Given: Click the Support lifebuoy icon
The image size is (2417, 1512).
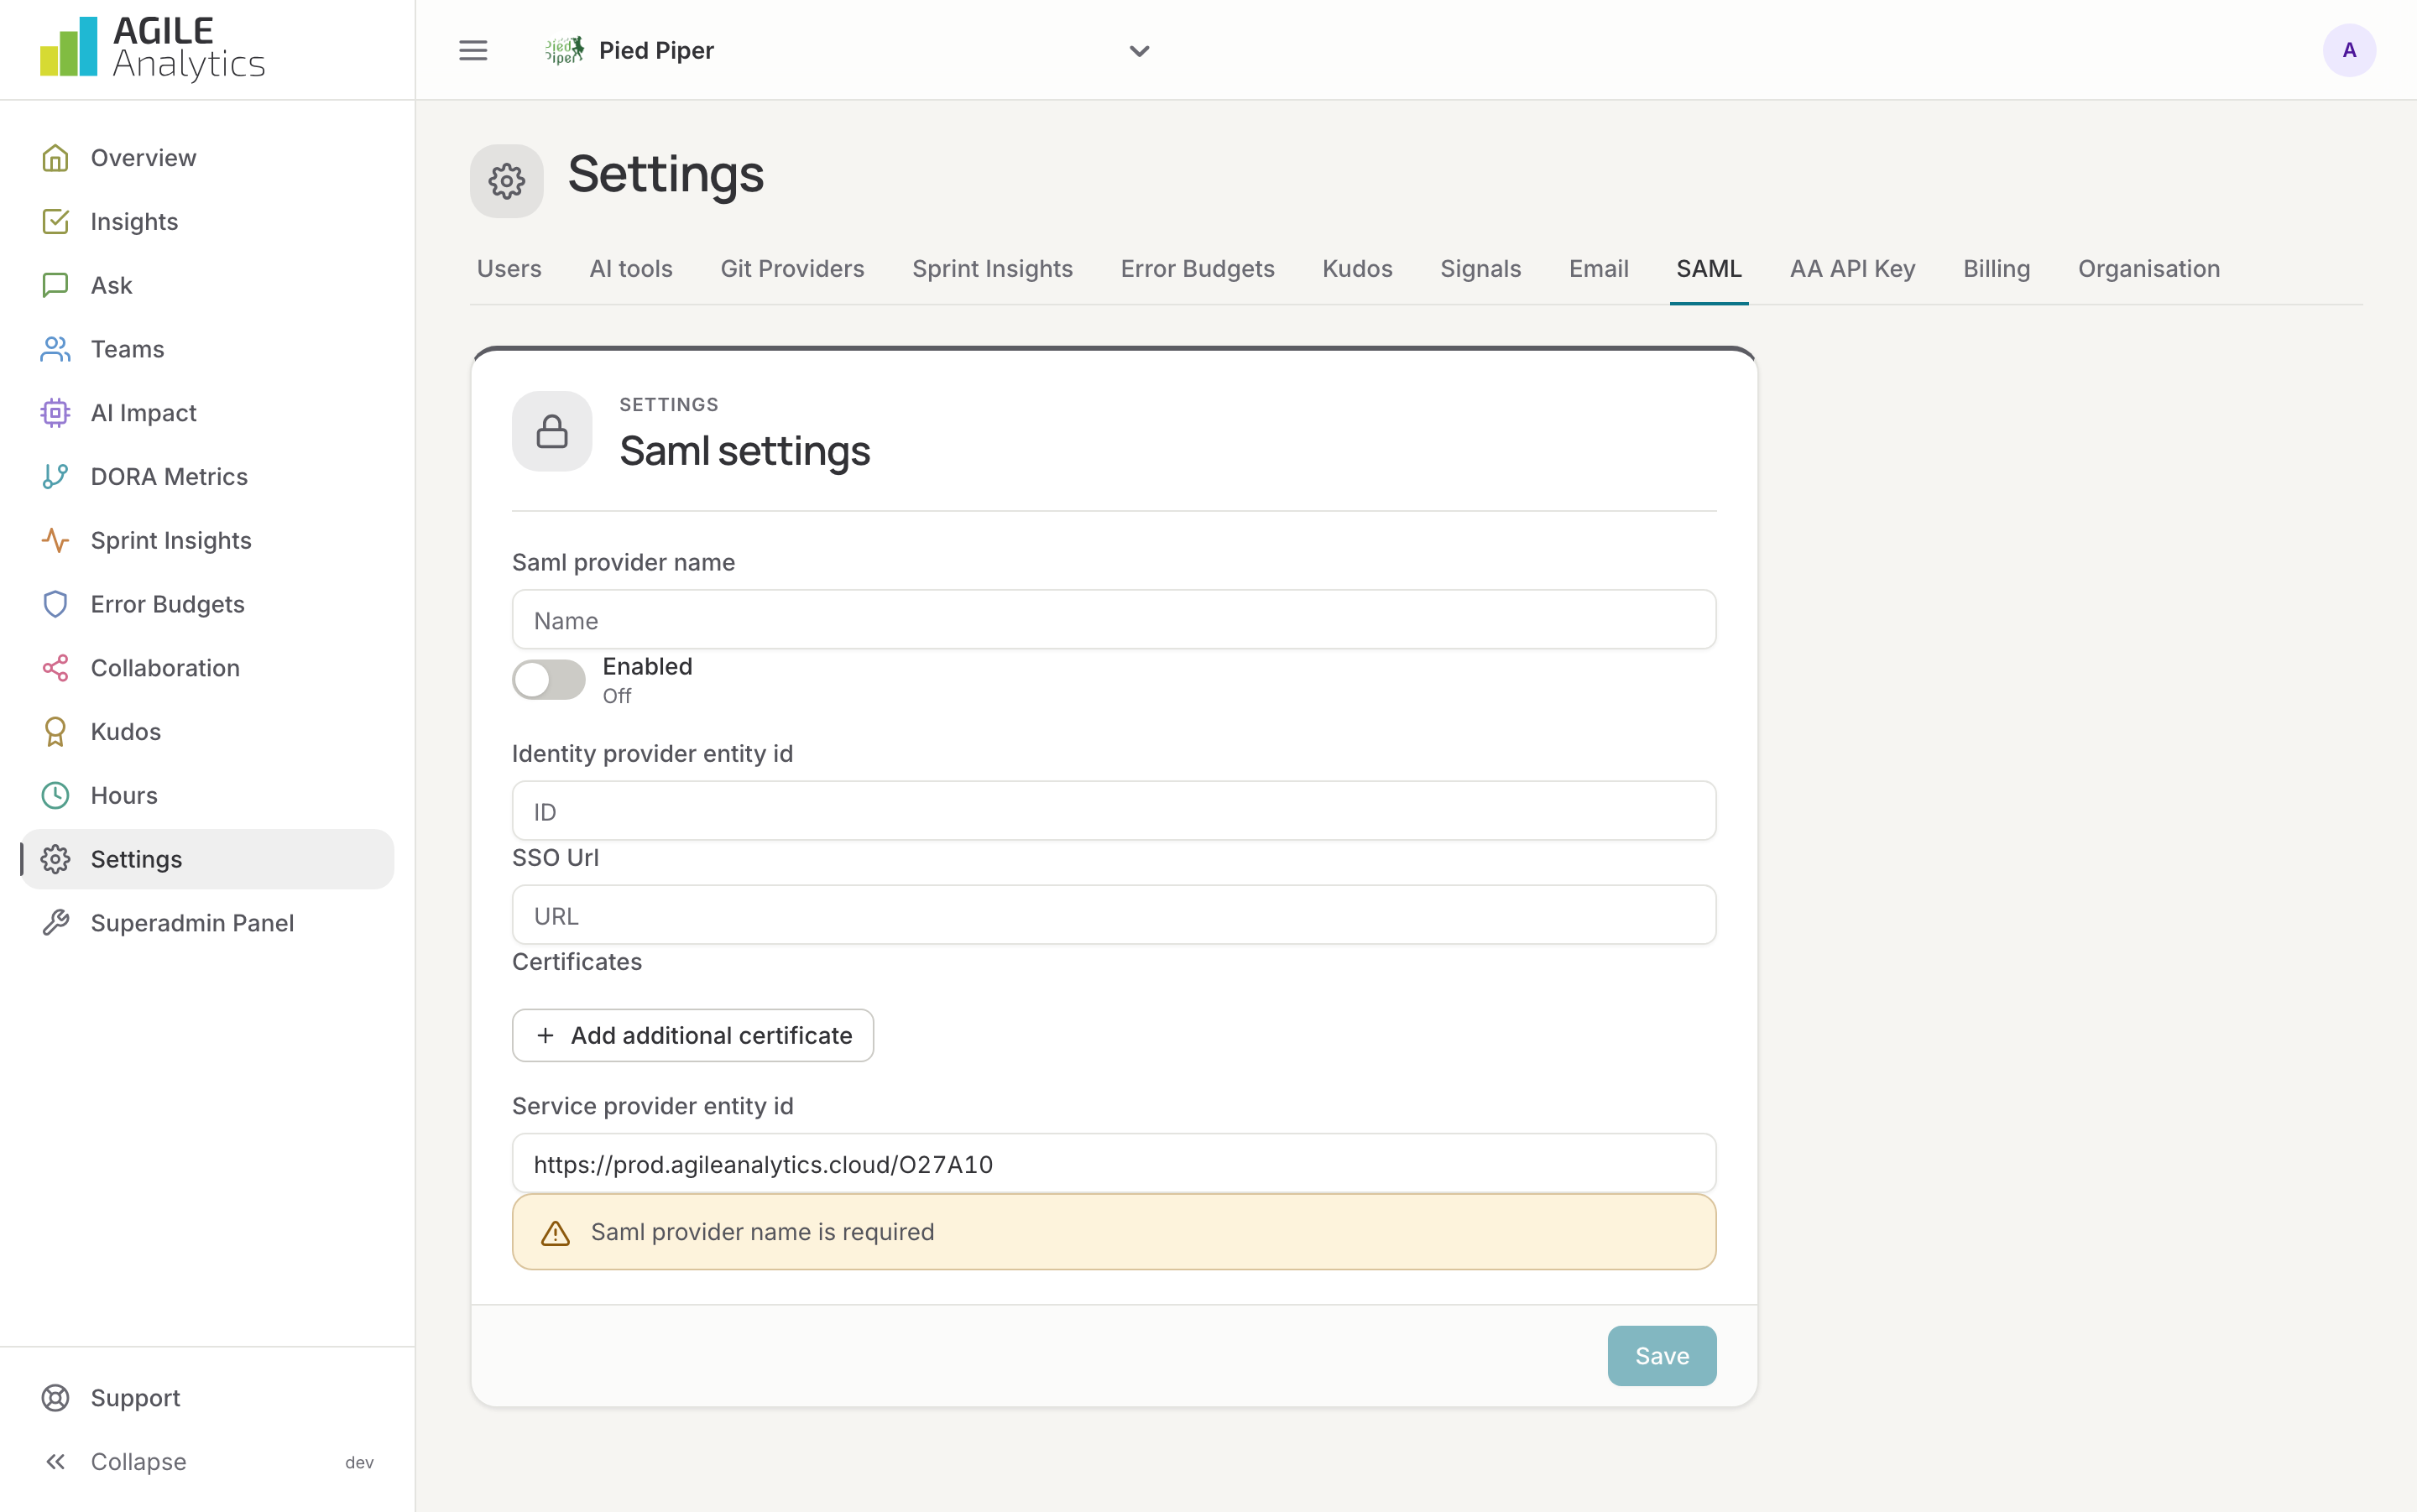Looking at the screenshot, I should (x=55, y=1398).
